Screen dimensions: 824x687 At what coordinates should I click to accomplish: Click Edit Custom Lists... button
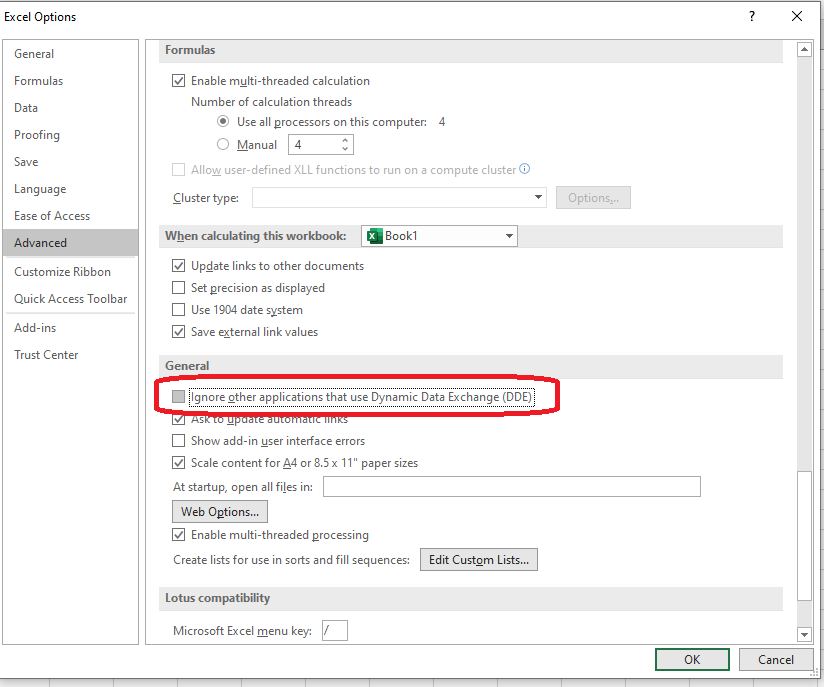(478, 559)
